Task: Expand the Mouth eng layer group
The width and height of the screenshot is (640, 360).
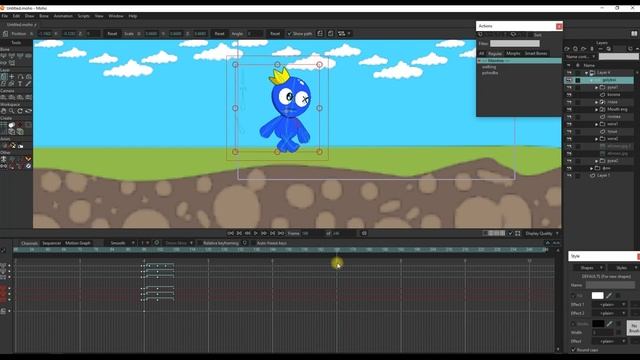Action: click(596, 109)
